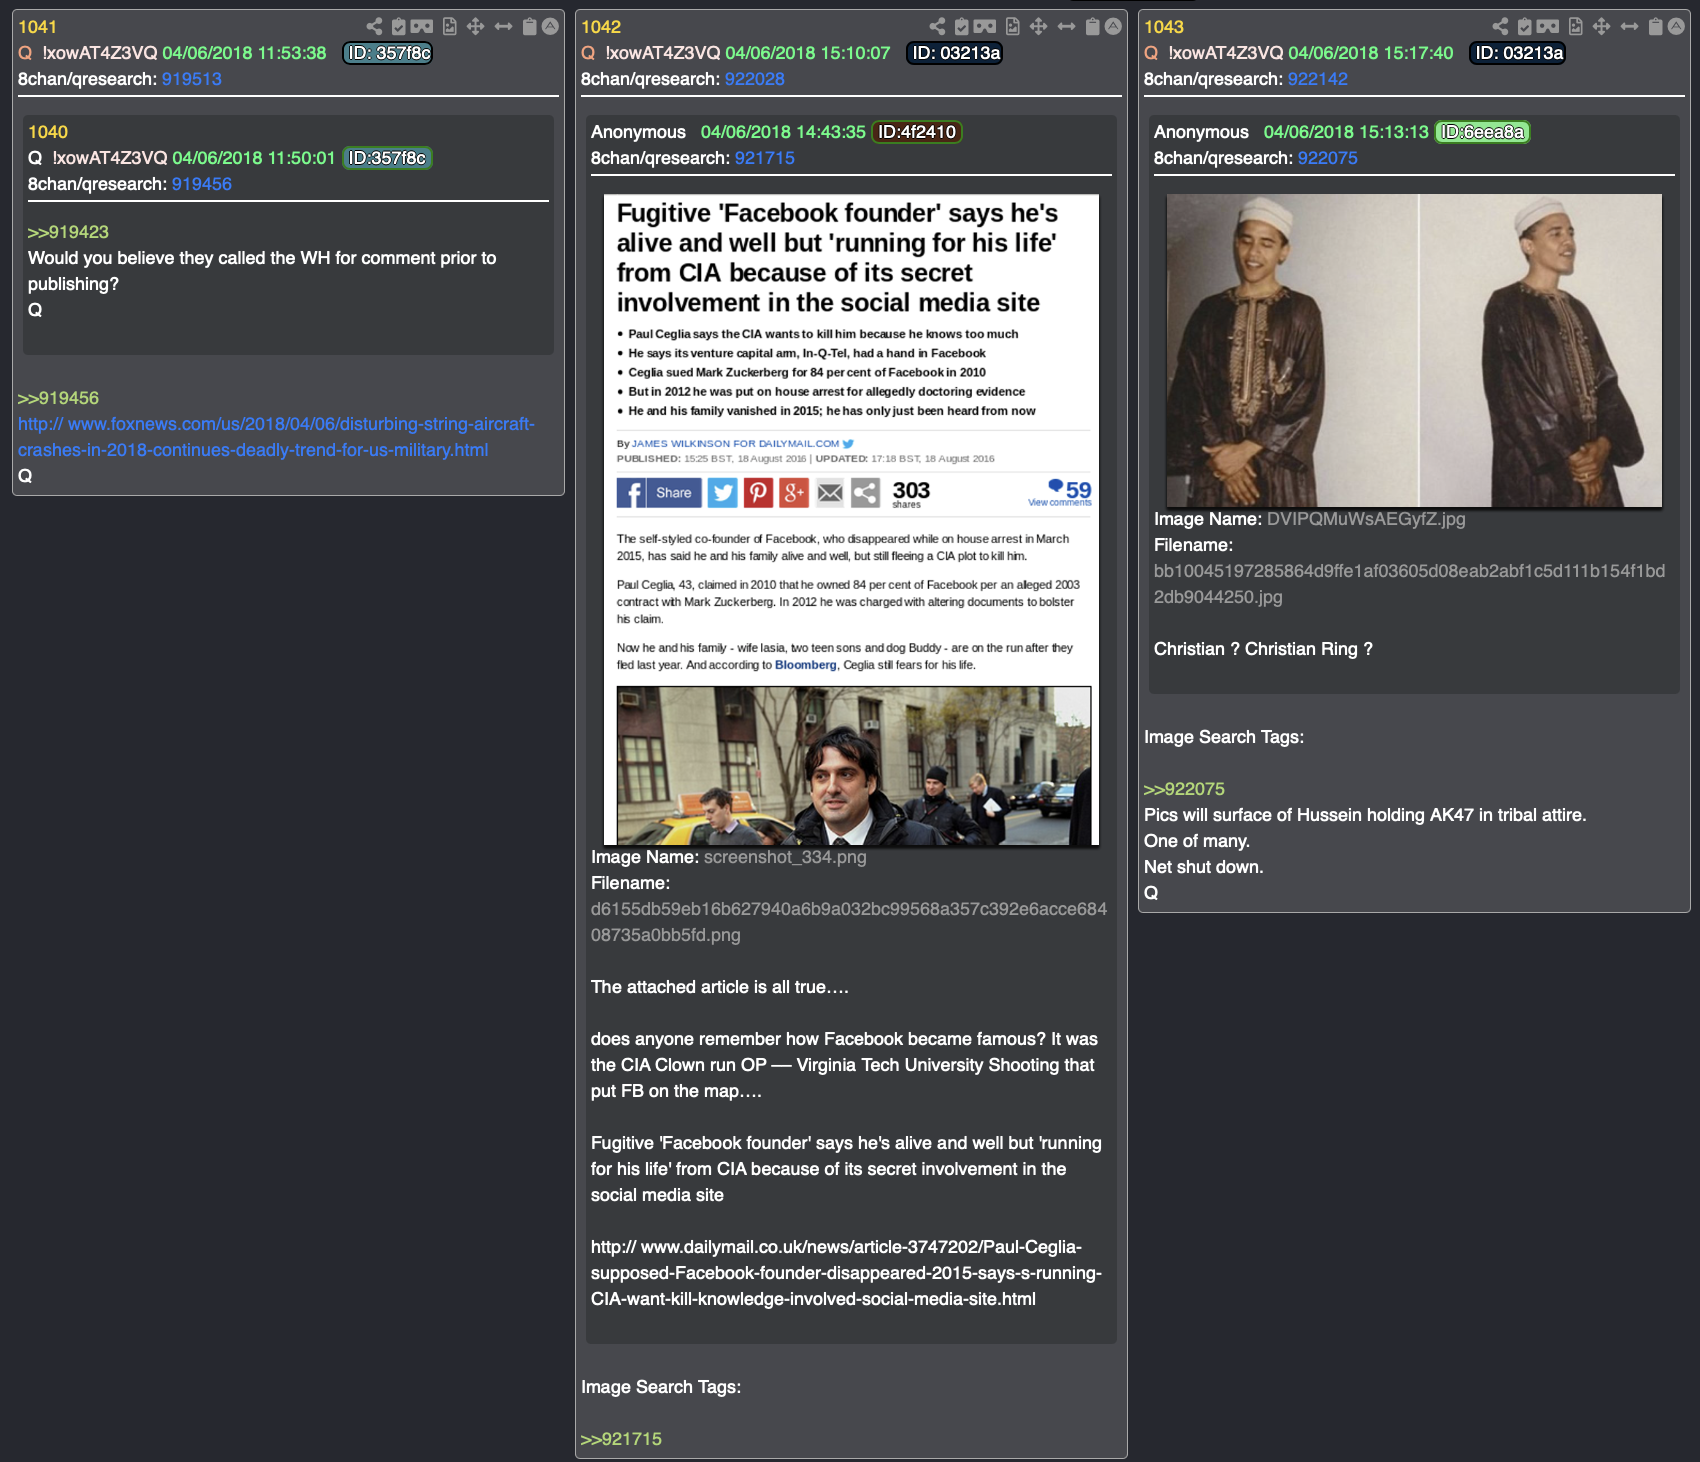Click the image file icon on post 1043

point(1576,26)
